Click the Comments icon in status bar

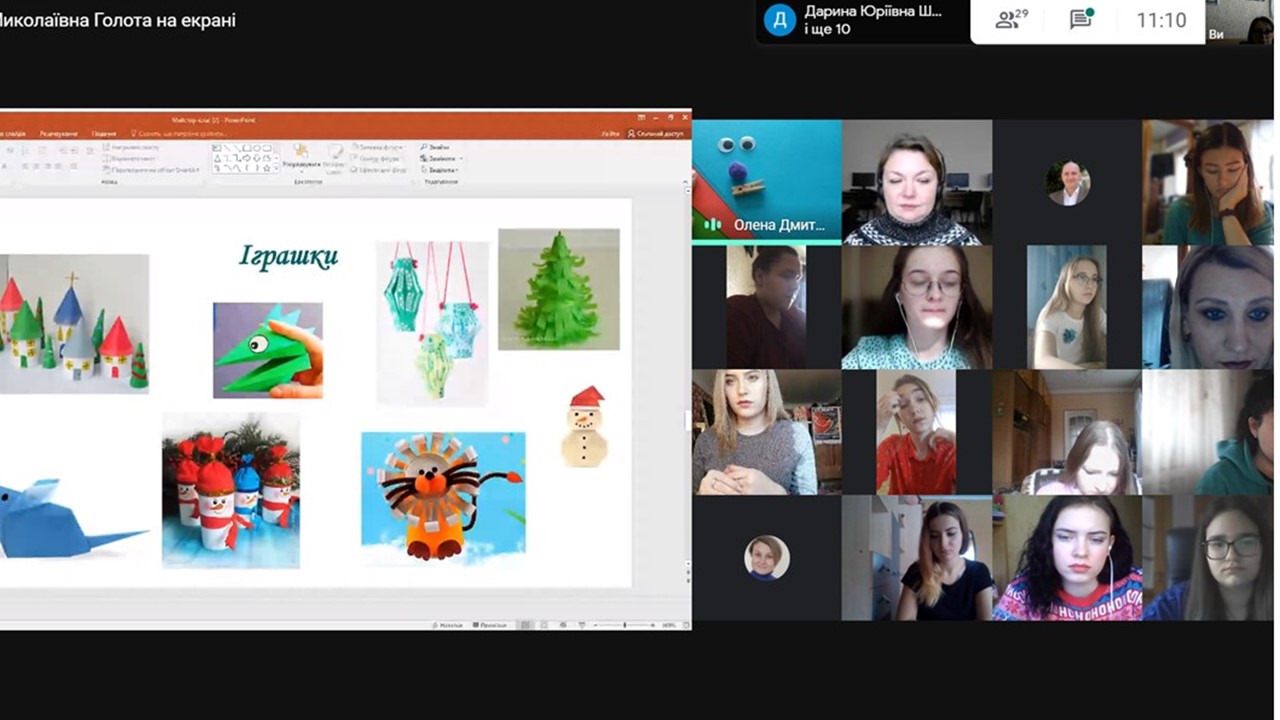pos(488,625)
